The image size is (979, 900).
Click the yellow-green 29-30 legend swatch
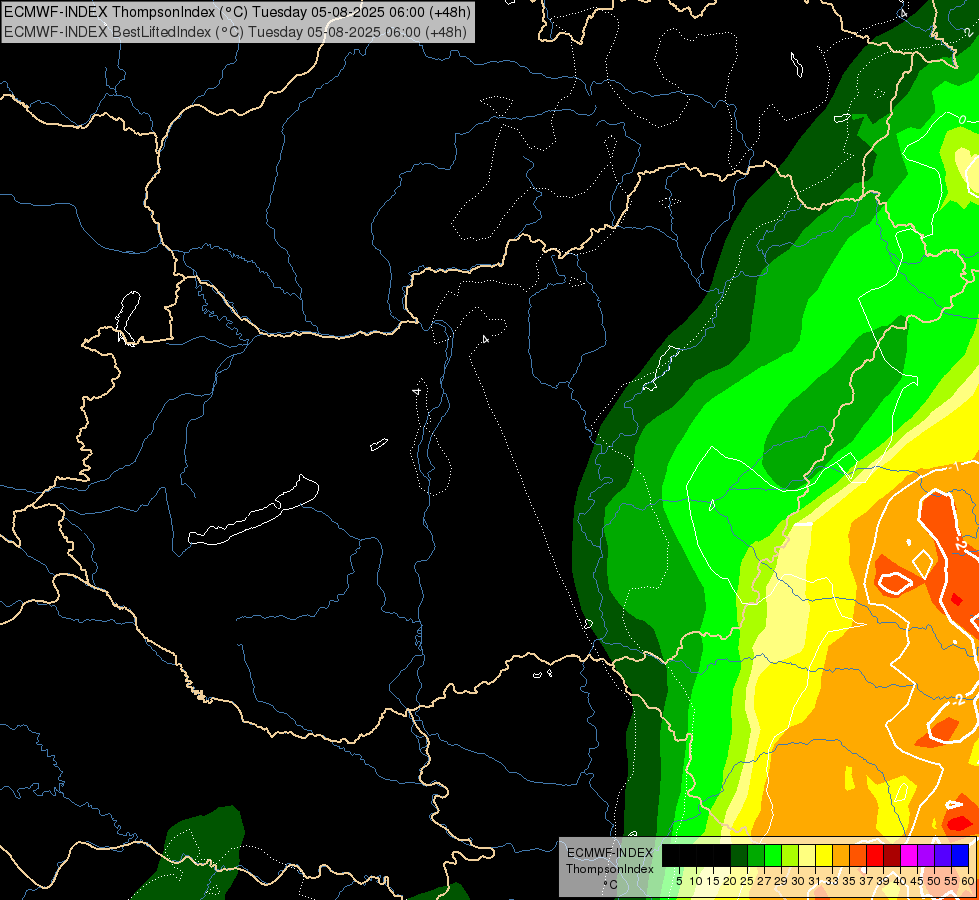pyautogui.click(x=790, y=856)
